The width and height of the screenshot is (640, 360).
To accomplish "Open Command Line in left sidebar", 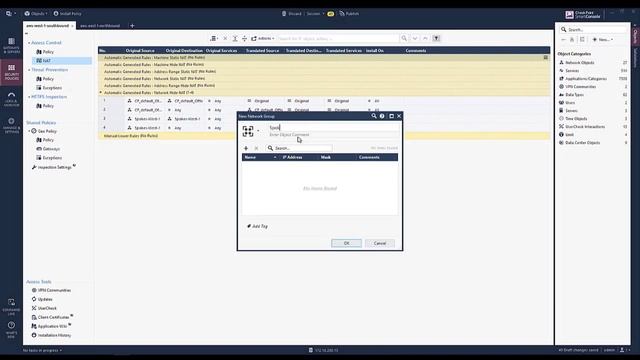I will 11,307.
